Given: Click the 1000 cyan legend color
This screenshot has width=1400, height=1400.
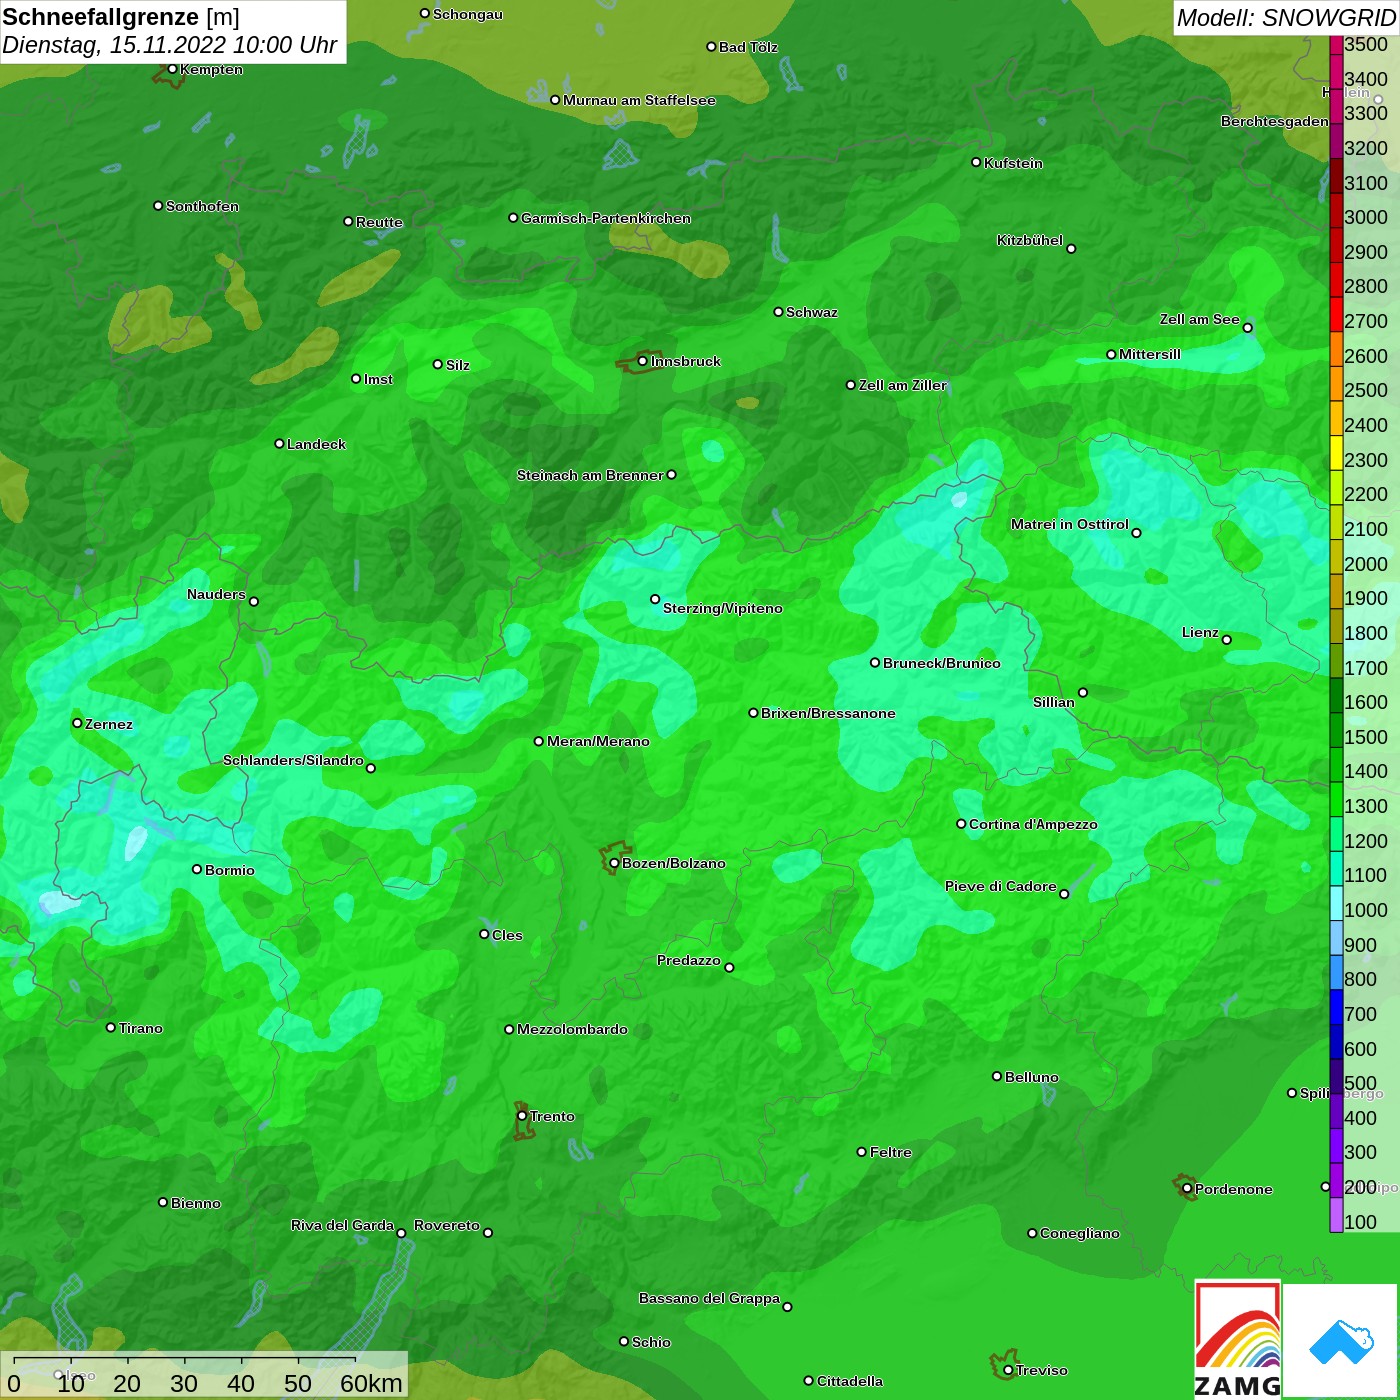Looking at the screenshot, I should click(x=1336, y=902).
